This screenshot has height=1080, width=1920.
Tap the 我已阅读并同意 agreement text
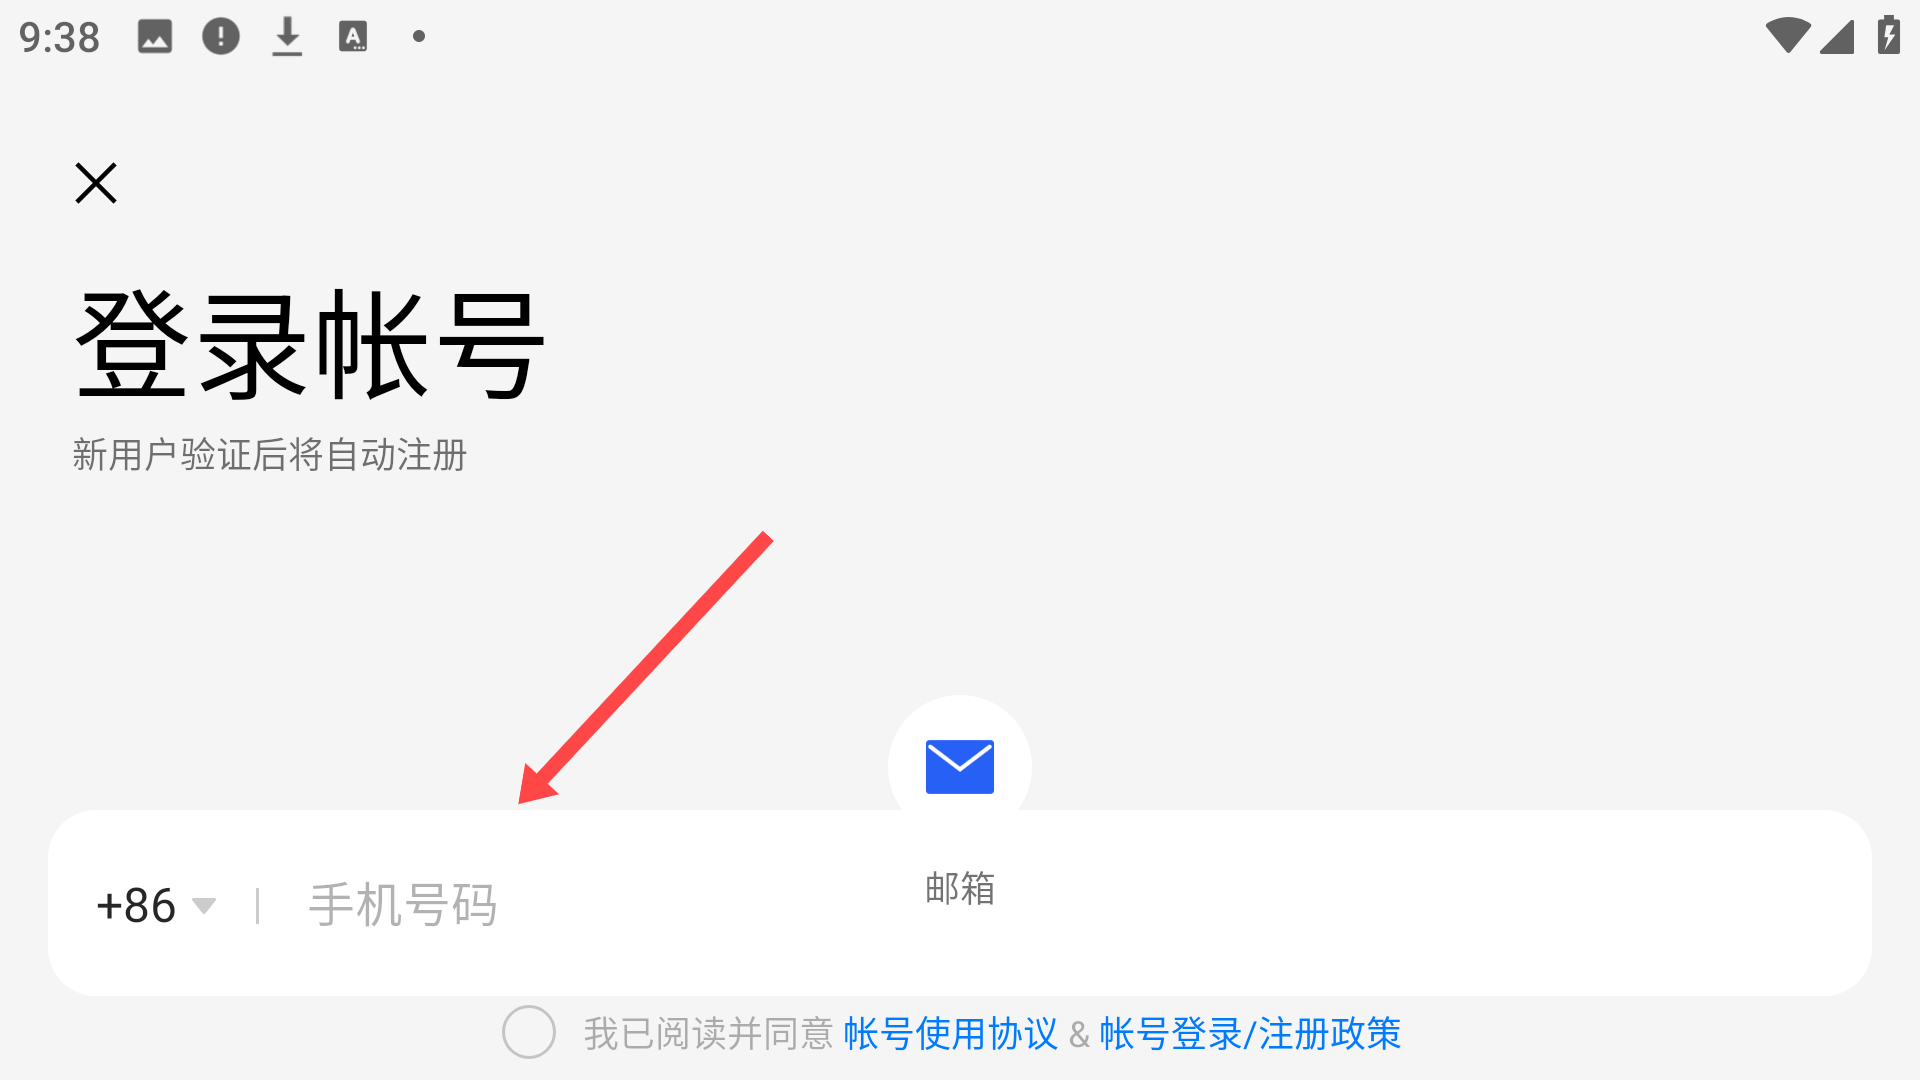click(x=708, y=1033)
